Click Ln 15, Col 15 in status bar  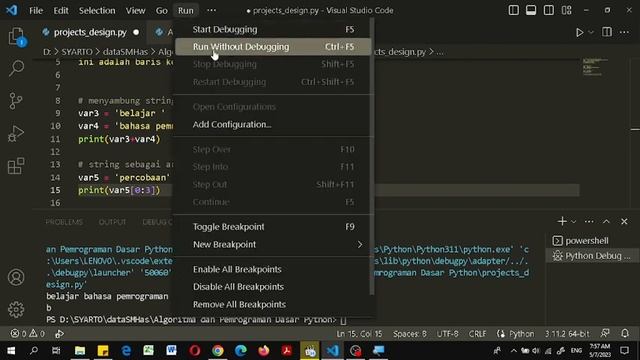[359, 334]
